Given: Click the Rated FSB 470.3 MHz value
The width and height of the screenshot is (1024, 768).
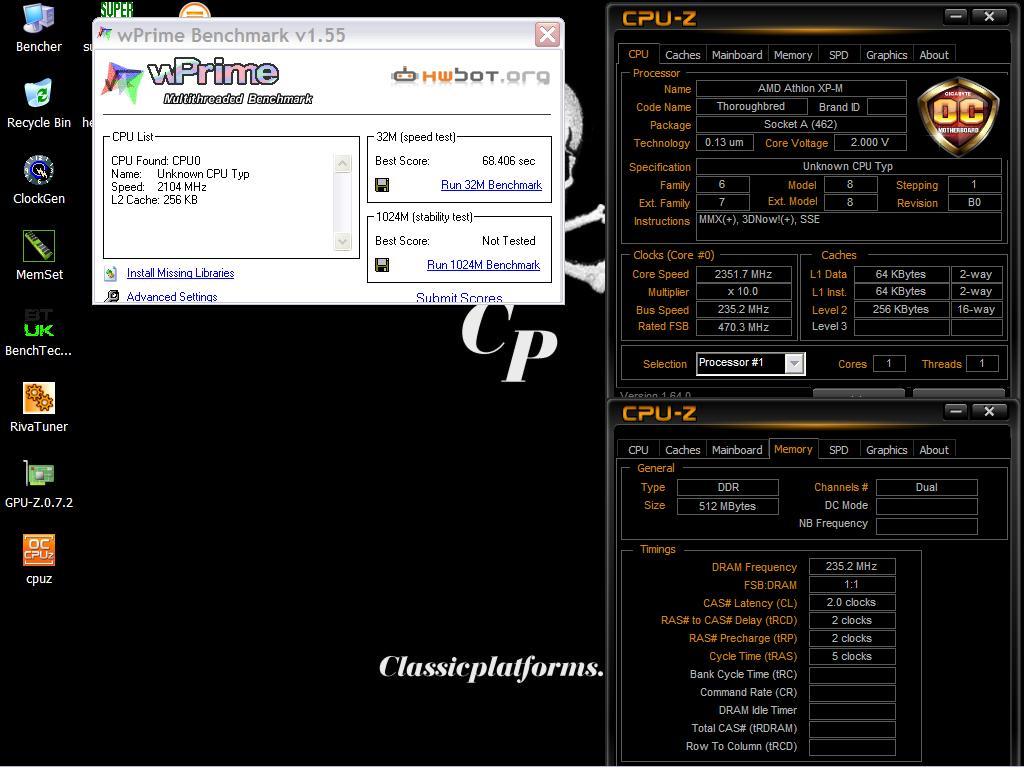Looking at the screenshot, I should [743, 327].
